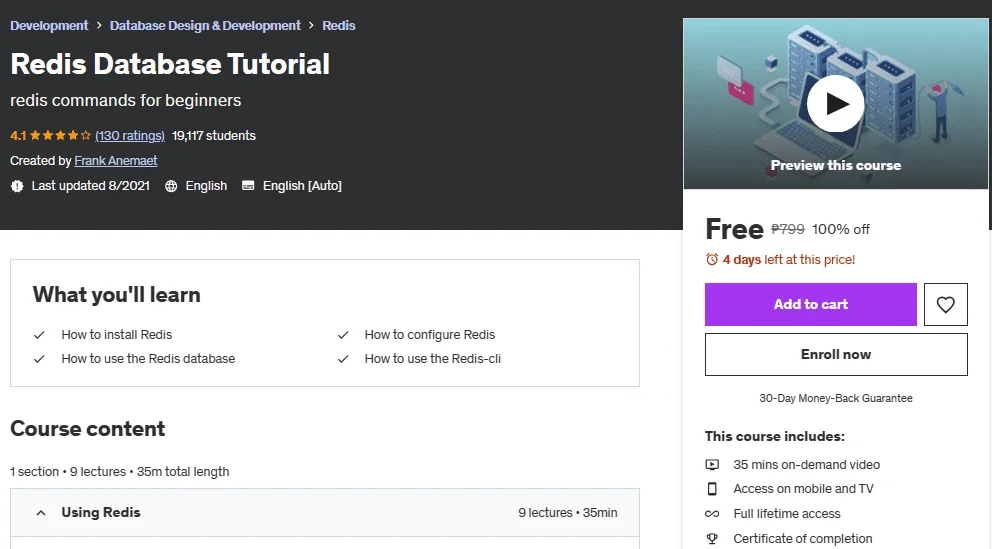Click the closed captions icon
The height and width of the screenshot is (549, 992).
click(248, 186)
